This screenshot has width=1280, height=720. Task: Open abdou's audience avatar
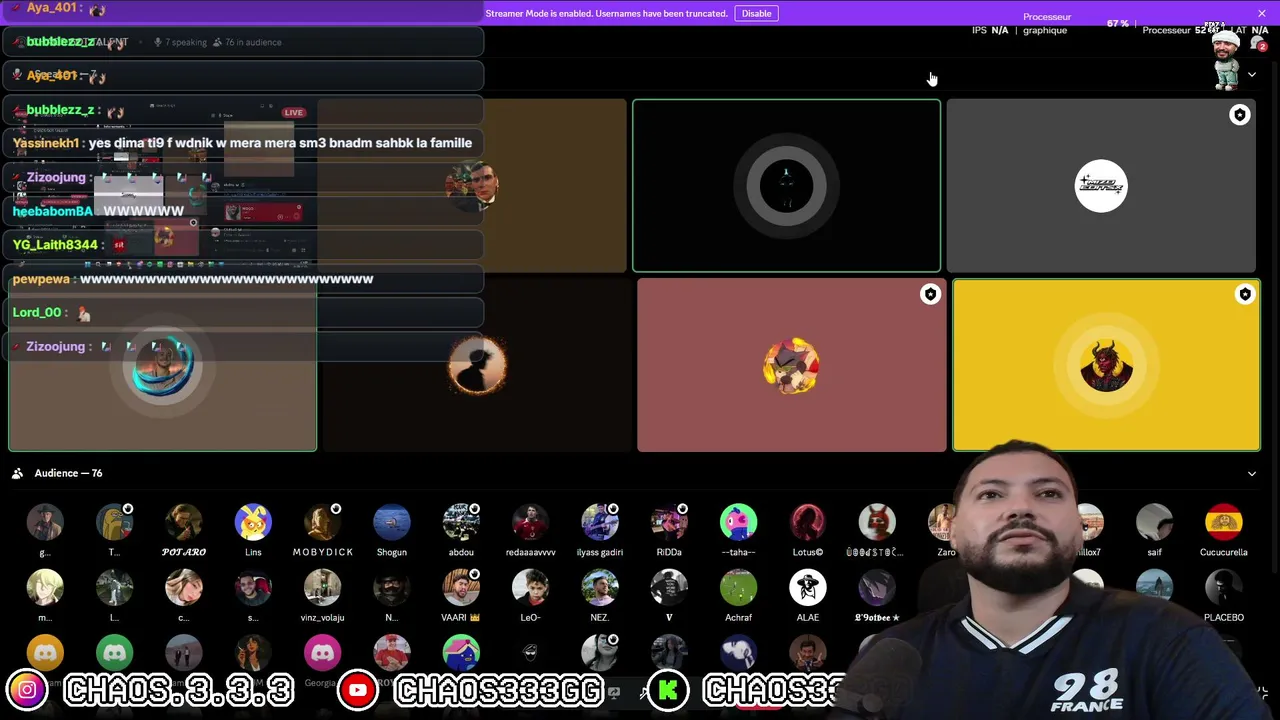pyautogui.click(x=461, y=522)
